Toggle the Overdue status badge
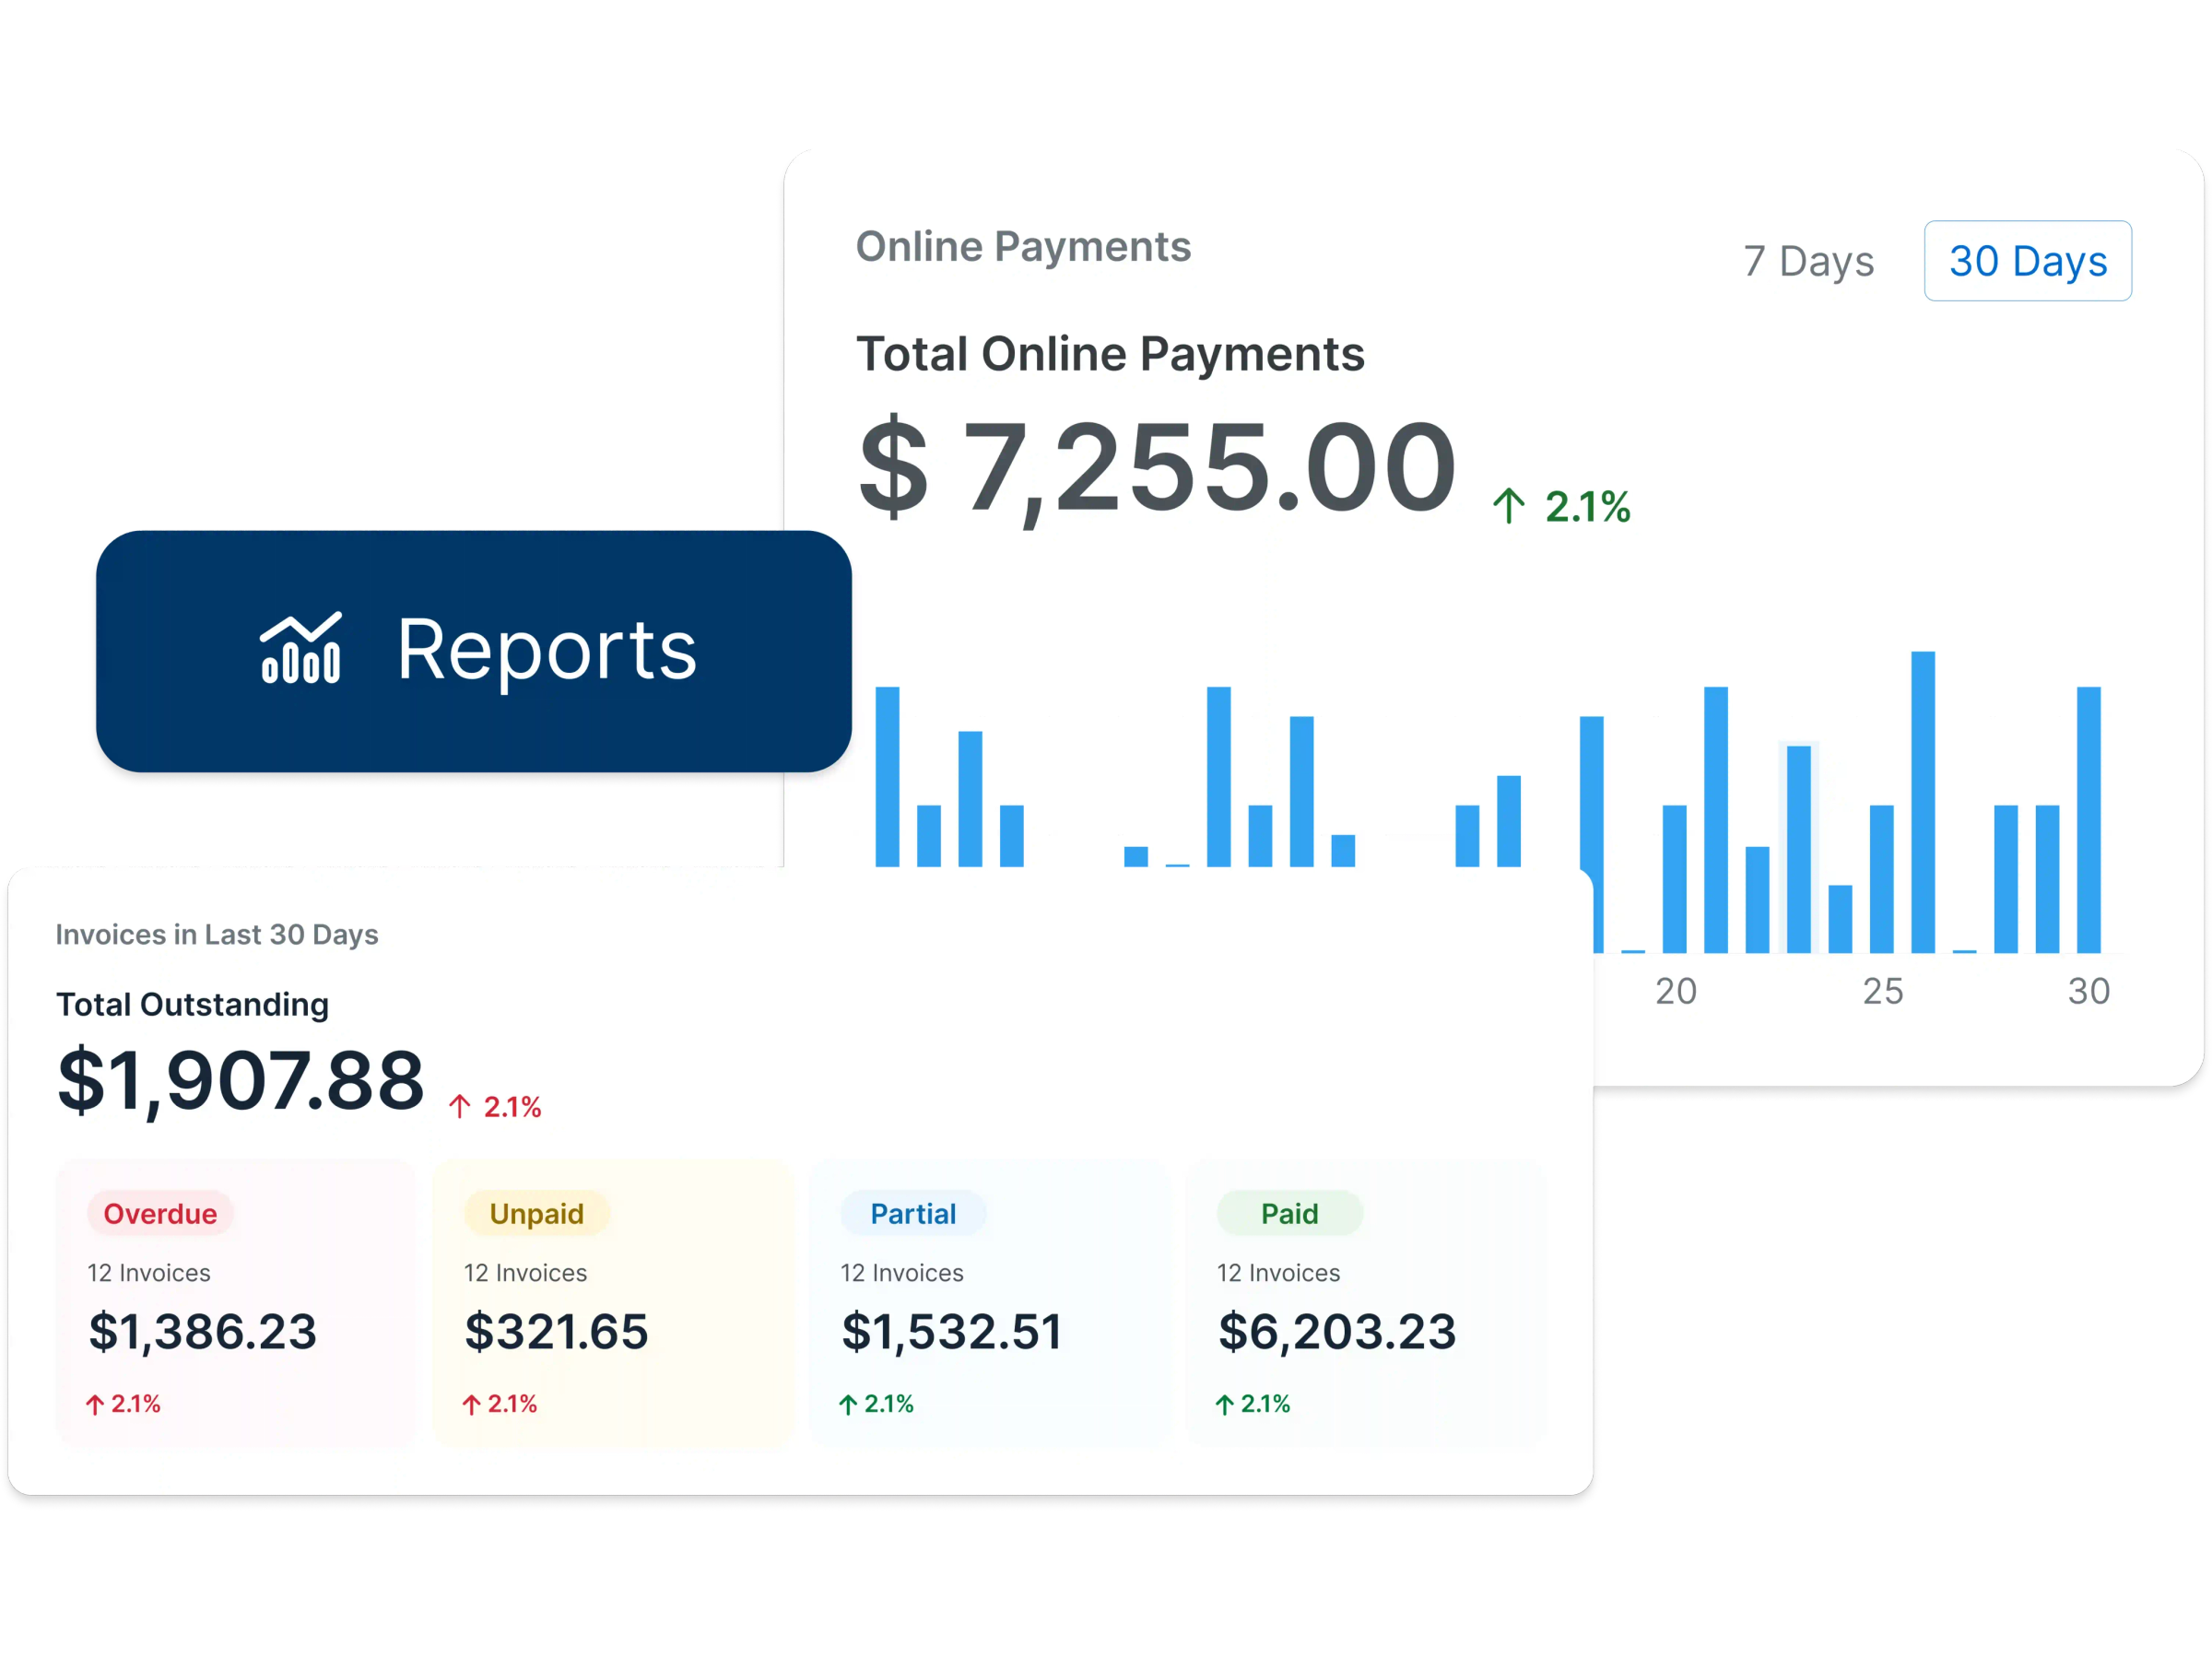This screenshot has width=2212, height=1659. (x=161, y=1214)
